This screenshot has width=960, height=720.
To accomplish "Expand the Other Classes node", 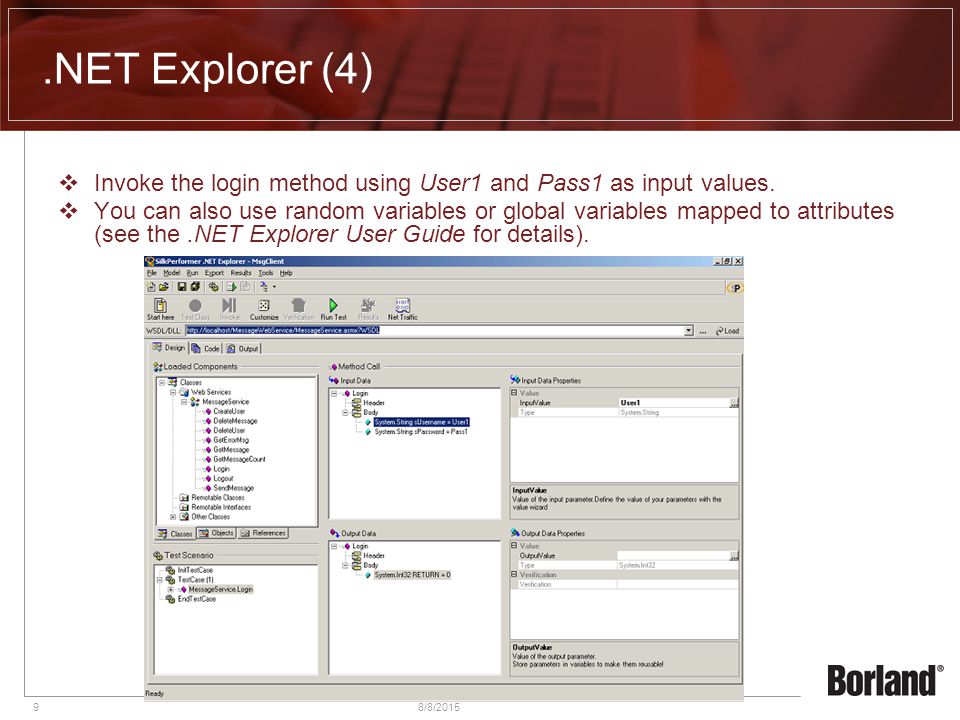I will point(173,517).
